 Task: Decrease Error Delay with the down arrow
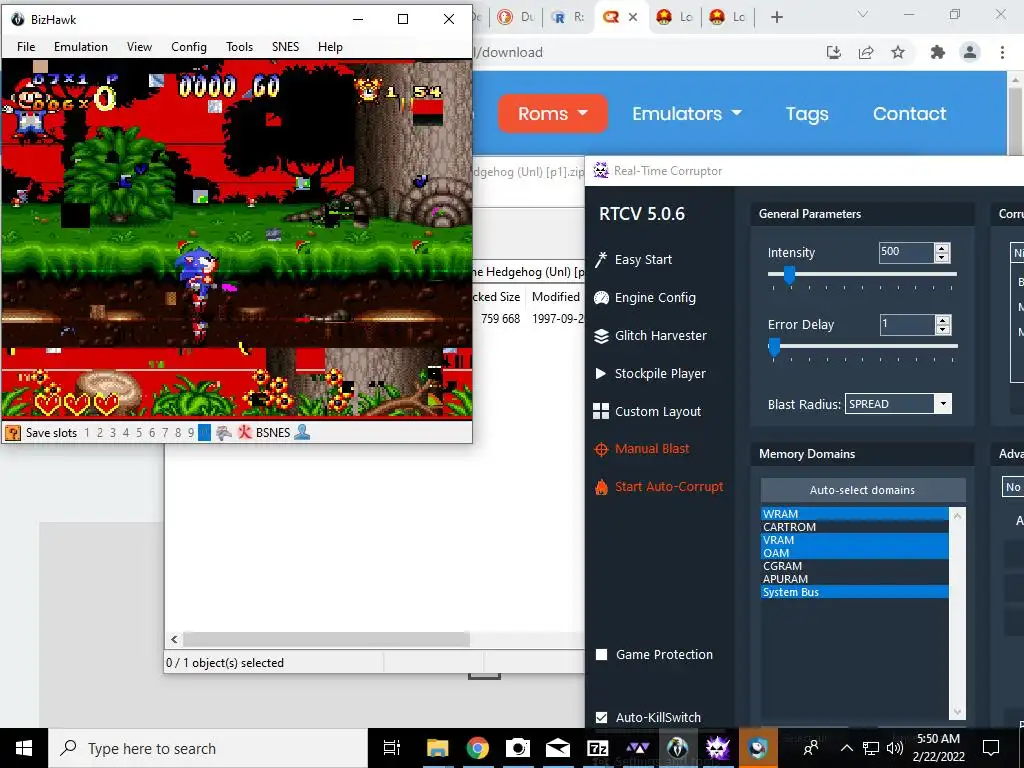point(942,329)
